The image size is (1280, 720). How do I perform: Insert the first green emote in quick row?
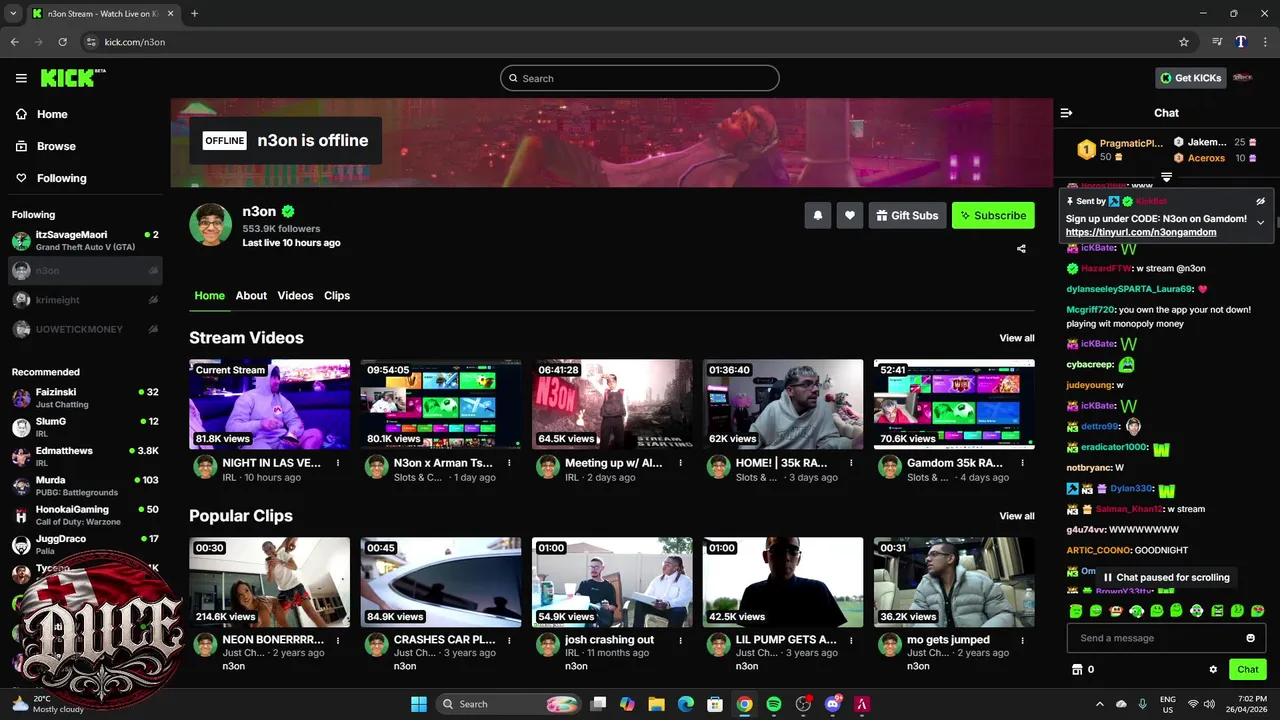(x=1076, y=611)
